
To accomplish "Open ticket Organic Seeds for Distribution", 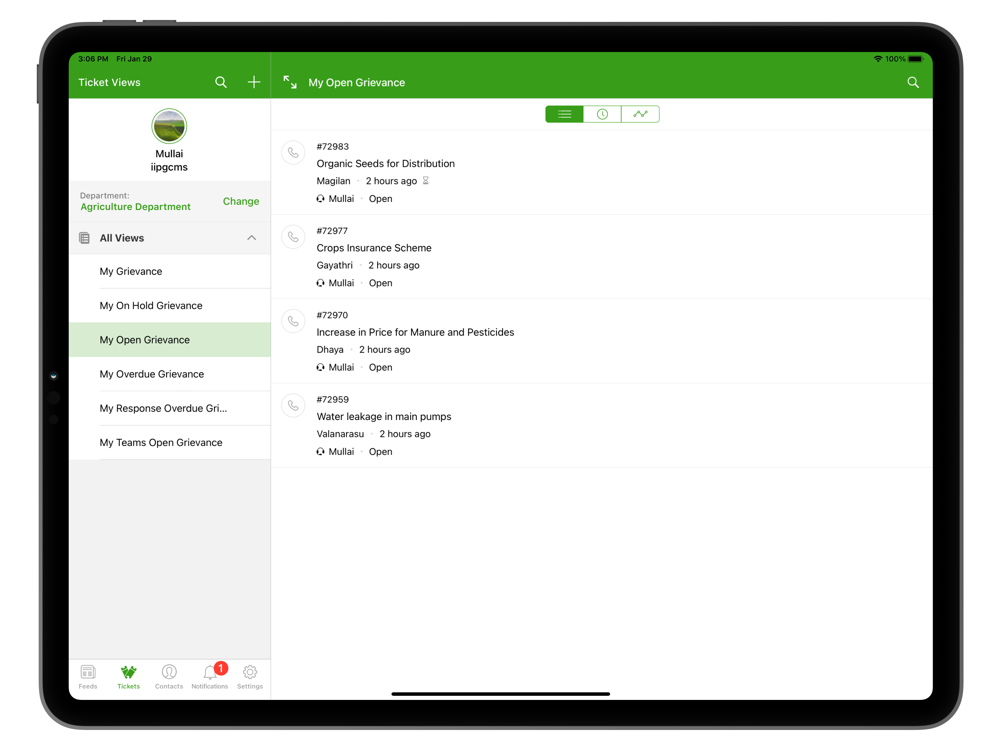I will tap(601, 172).
